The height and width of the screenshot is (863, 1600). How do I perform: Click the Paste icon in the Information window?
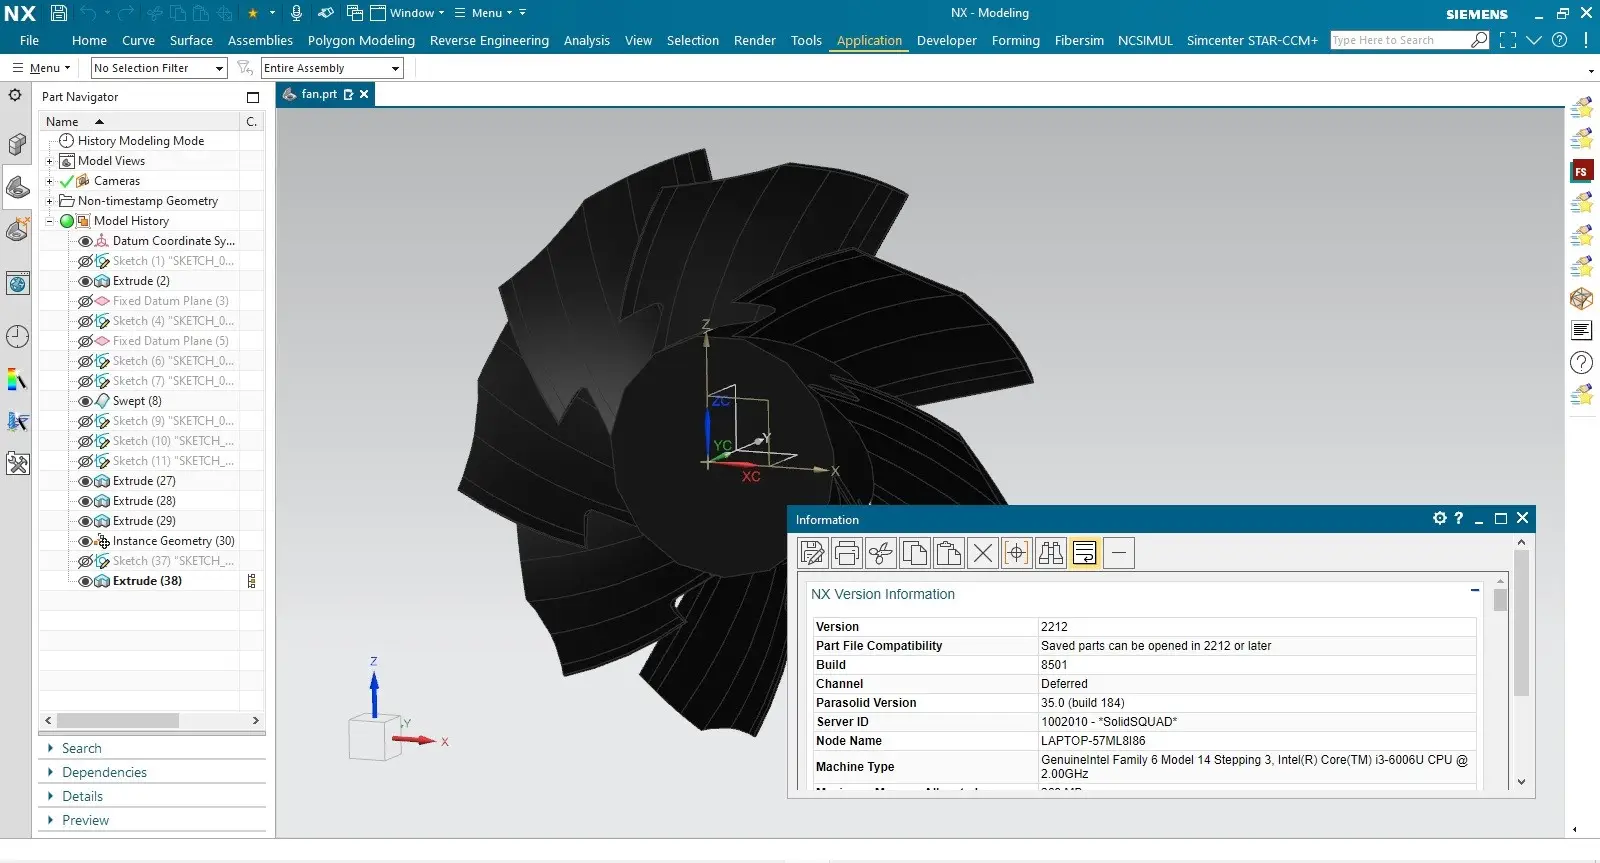click(949, 553)
